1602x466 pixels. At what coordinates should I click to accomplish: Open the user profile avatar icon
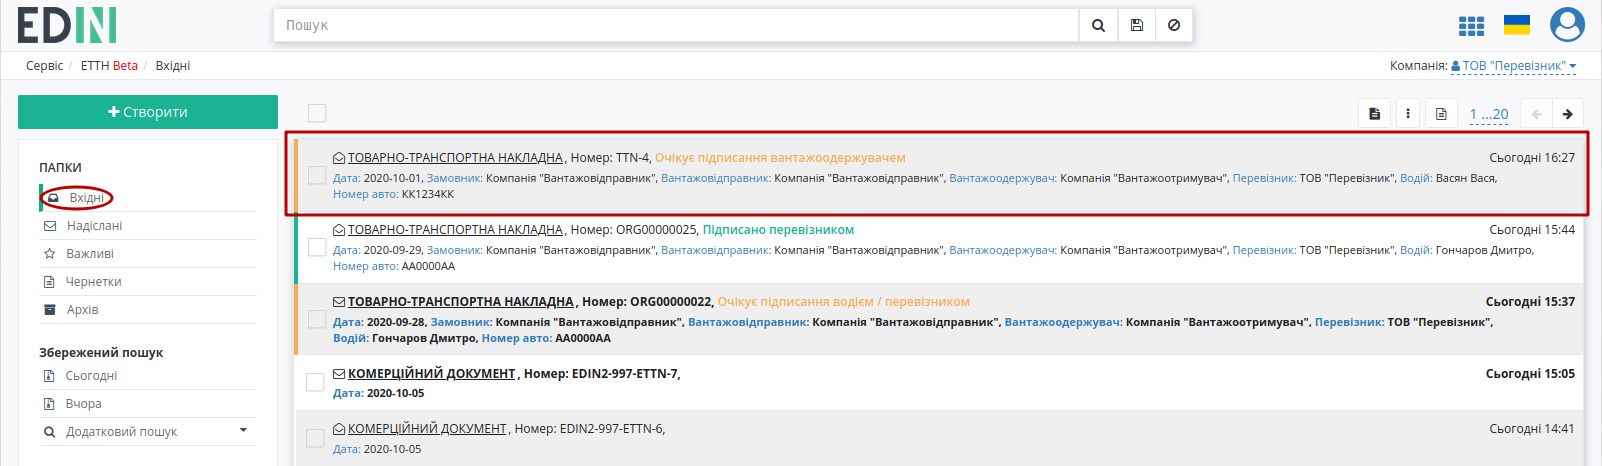pyautogui.click(x=1567, y=25)
